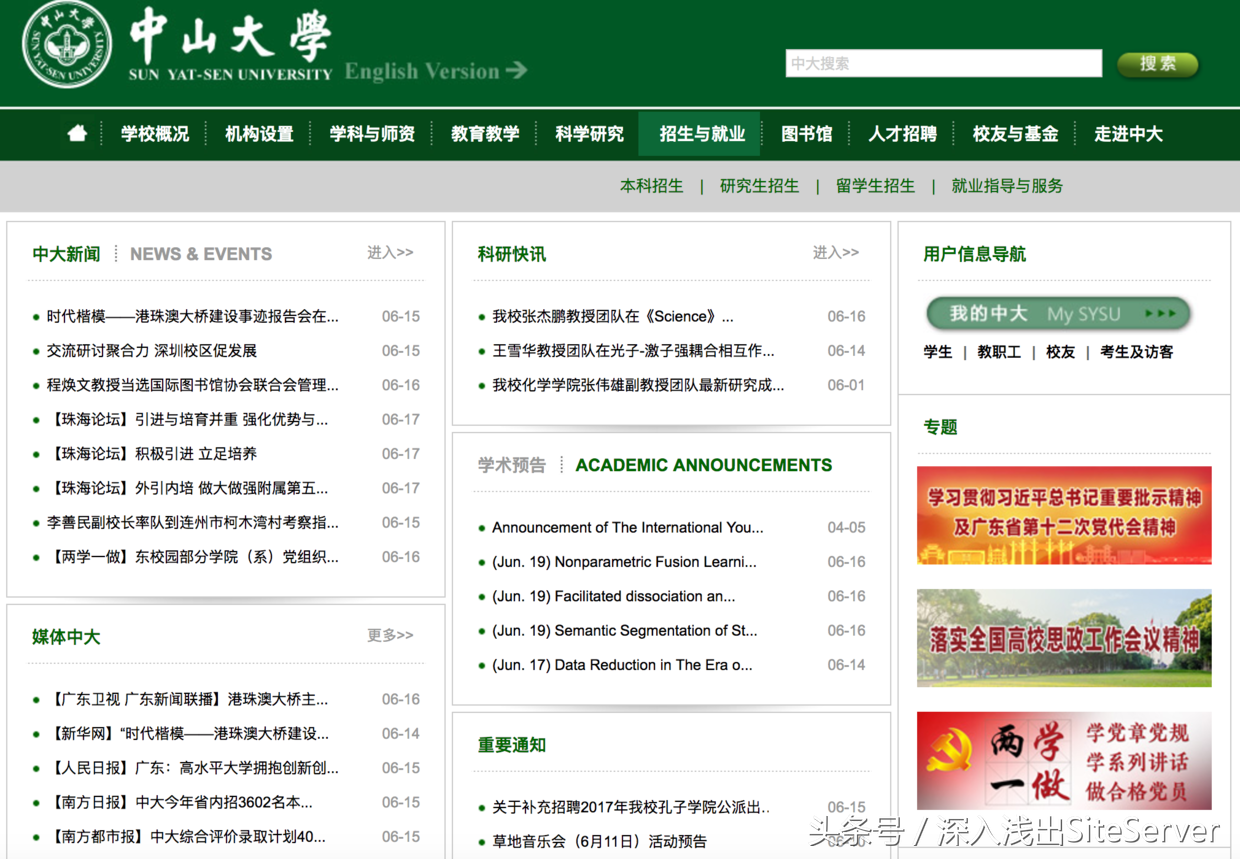
Task: Open the My SYSU arrows button
Action: 1058,313
